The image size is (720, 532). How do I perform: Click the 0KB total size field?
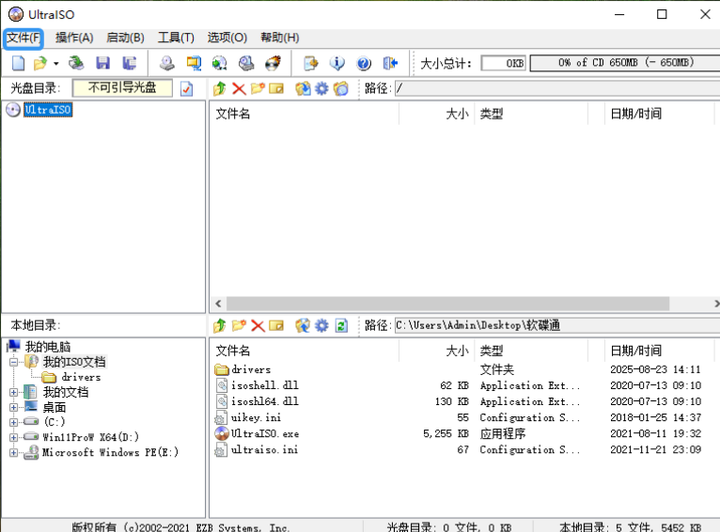(503, 63)
